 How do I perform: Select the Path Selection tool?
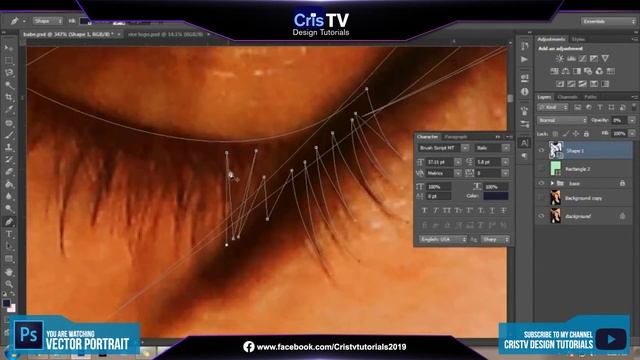(x=9, y=247)
